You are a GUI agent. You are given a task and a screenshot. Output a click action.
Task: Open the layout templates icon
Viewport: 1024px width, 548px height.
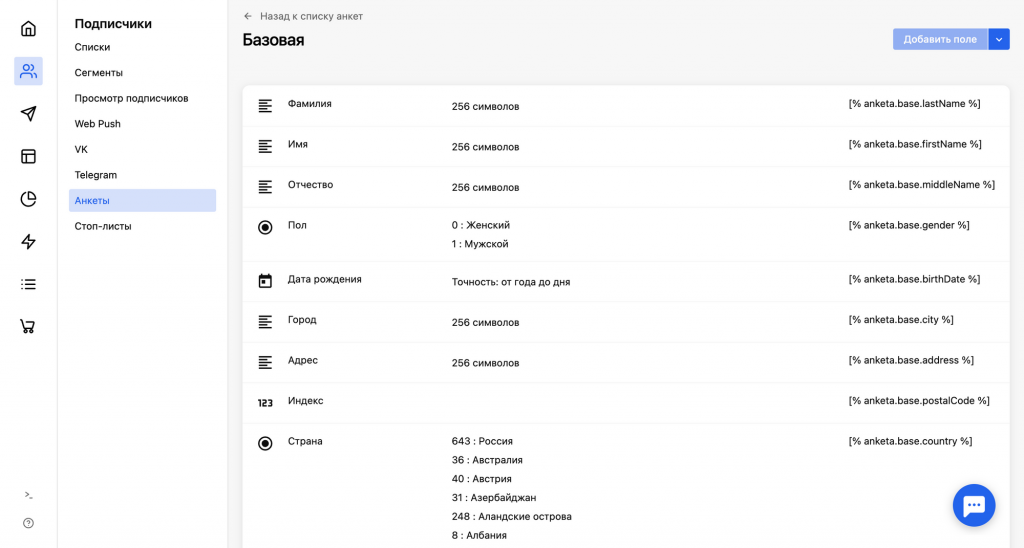pyautogui.click(x=28, y=156)
